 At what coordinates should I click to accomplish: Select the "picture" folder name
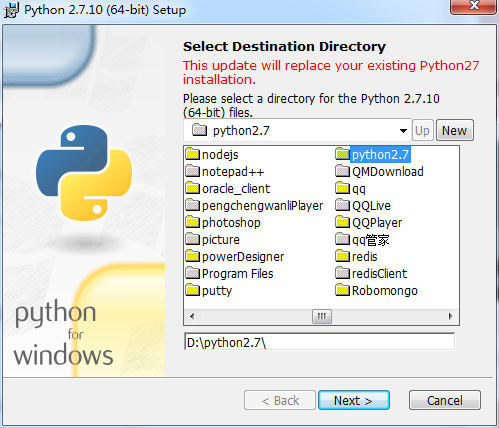(x=221, y=240)
